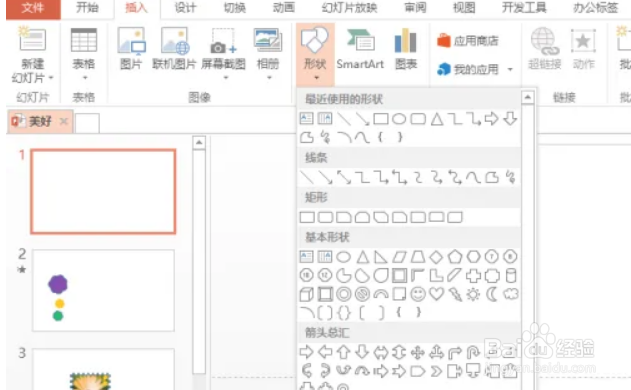Select the smiley face in basic shapes

[x=418, y=294]
